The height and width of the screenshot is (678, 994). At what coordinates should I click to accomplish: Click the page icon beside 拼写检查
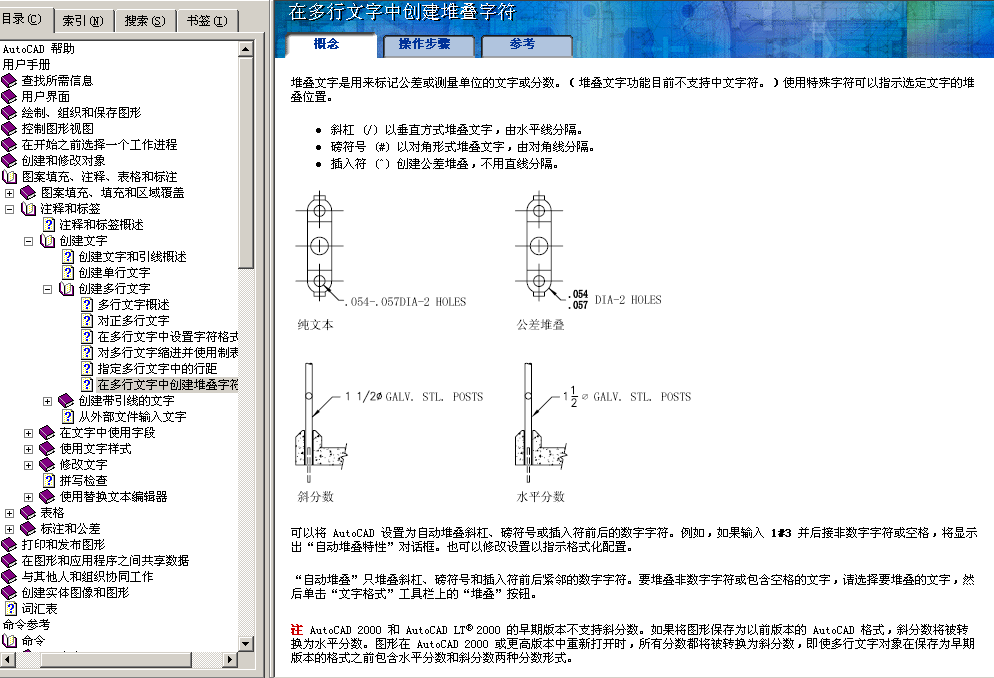point(49,481)
